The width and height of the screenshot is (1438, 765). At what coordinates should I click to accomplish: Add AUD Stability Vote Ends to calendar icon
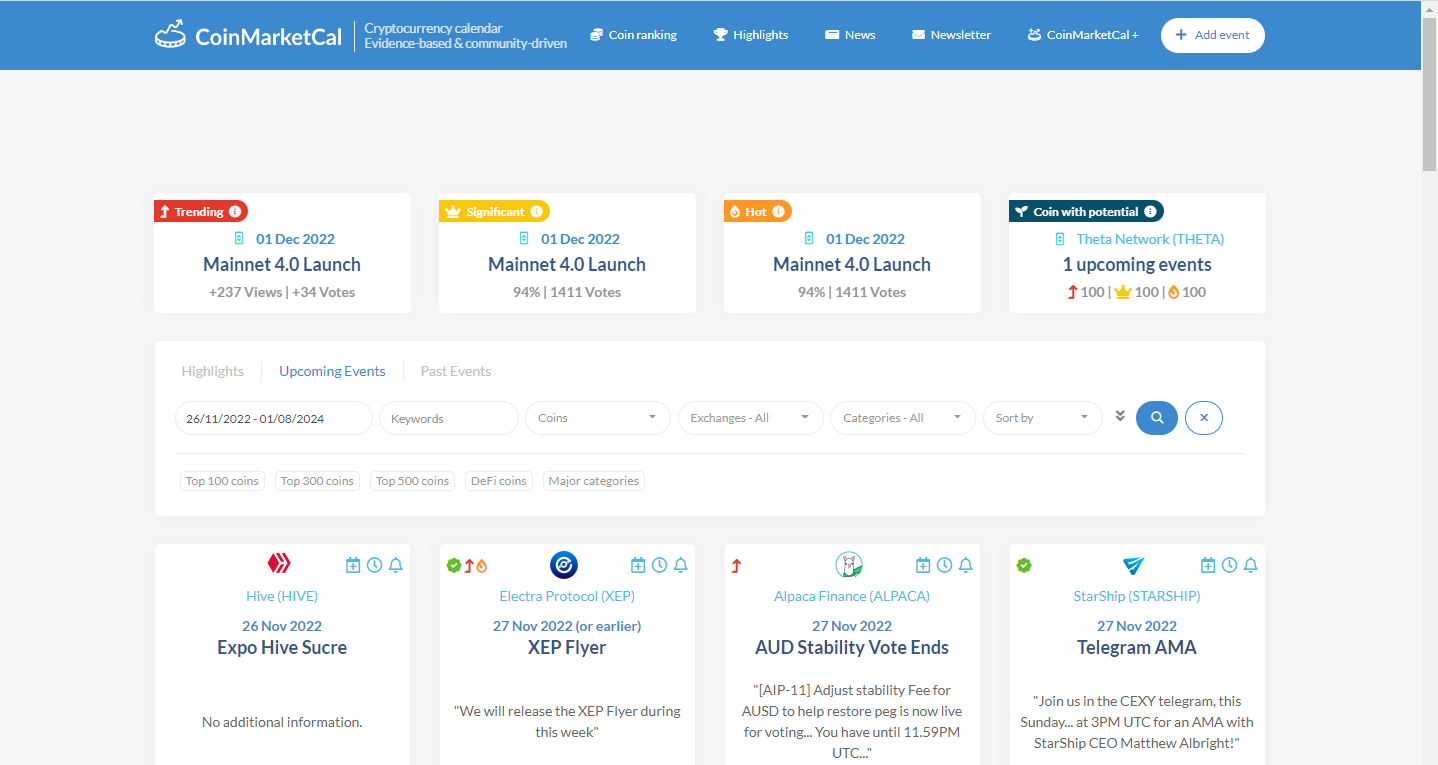[x=923, y=566]
